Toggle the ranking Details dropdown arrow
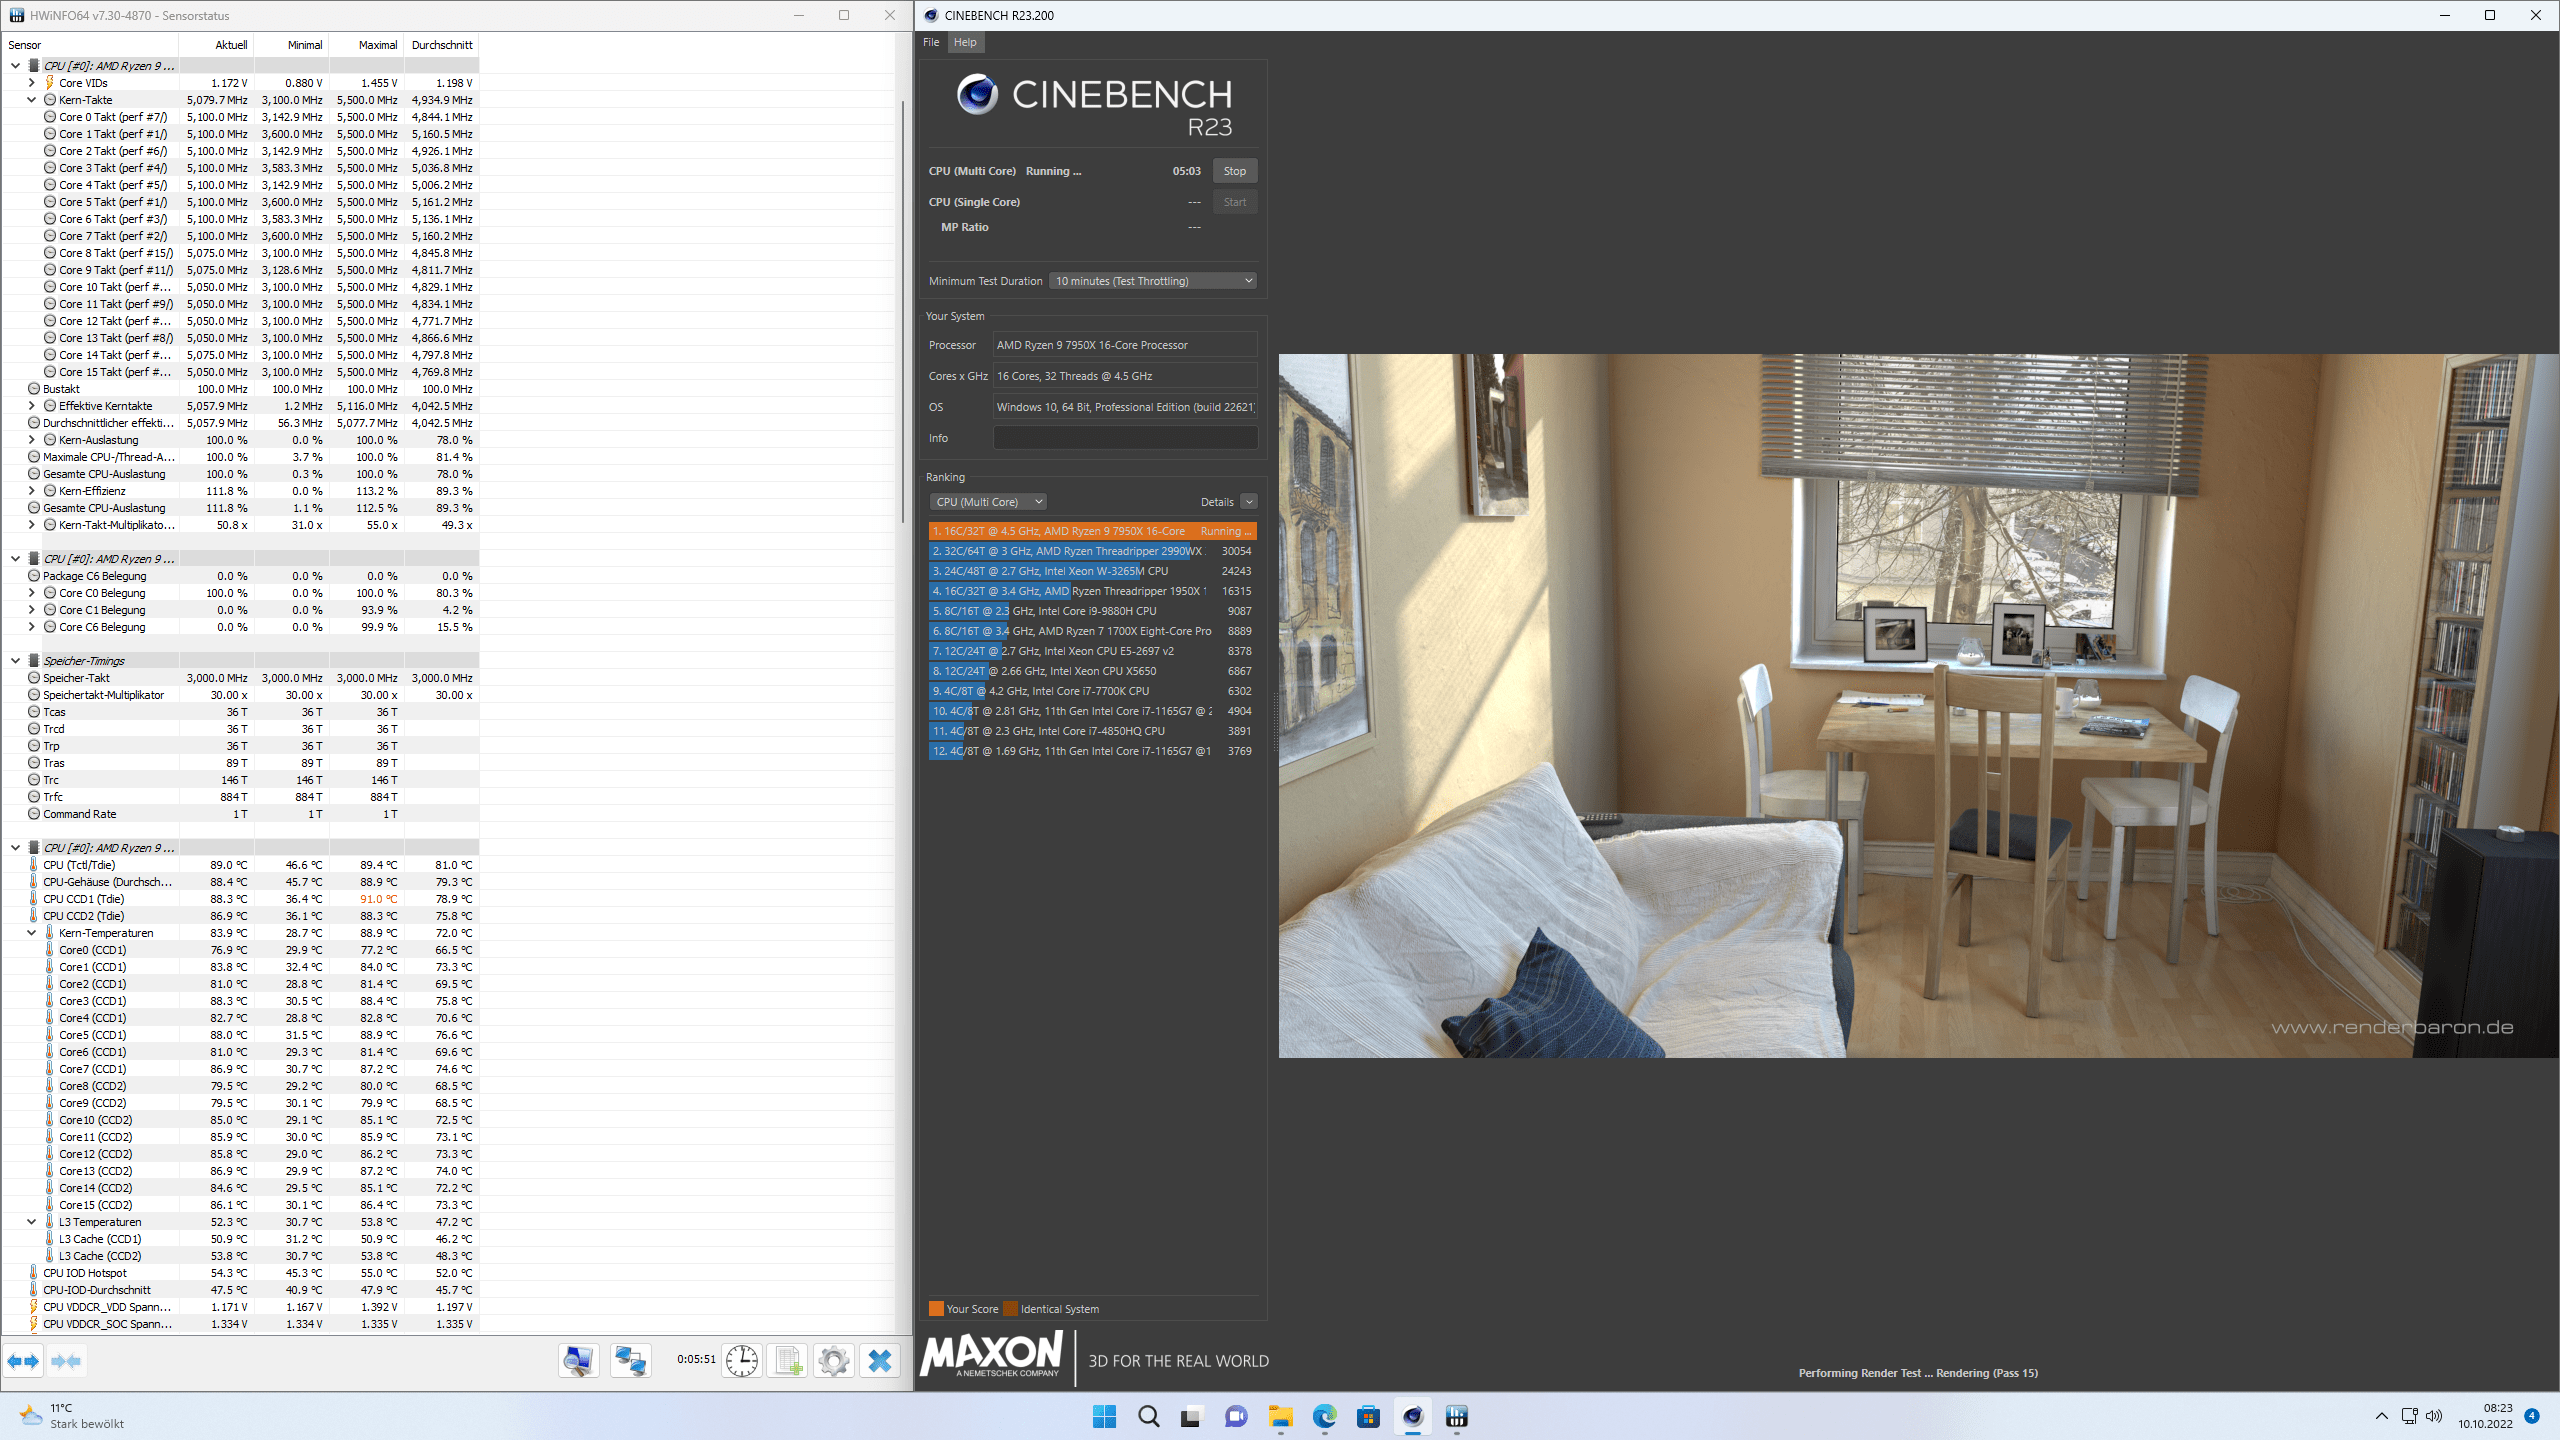 [1249, 502]
